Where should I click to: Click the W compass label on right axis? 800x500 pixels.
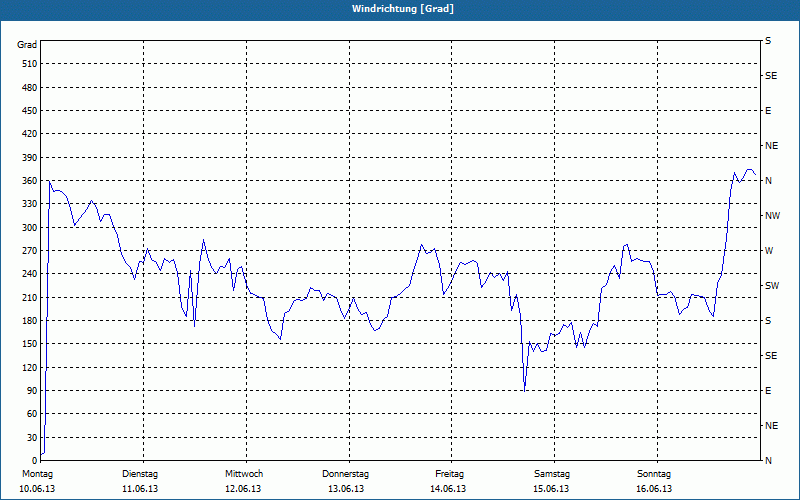point(769,251)
